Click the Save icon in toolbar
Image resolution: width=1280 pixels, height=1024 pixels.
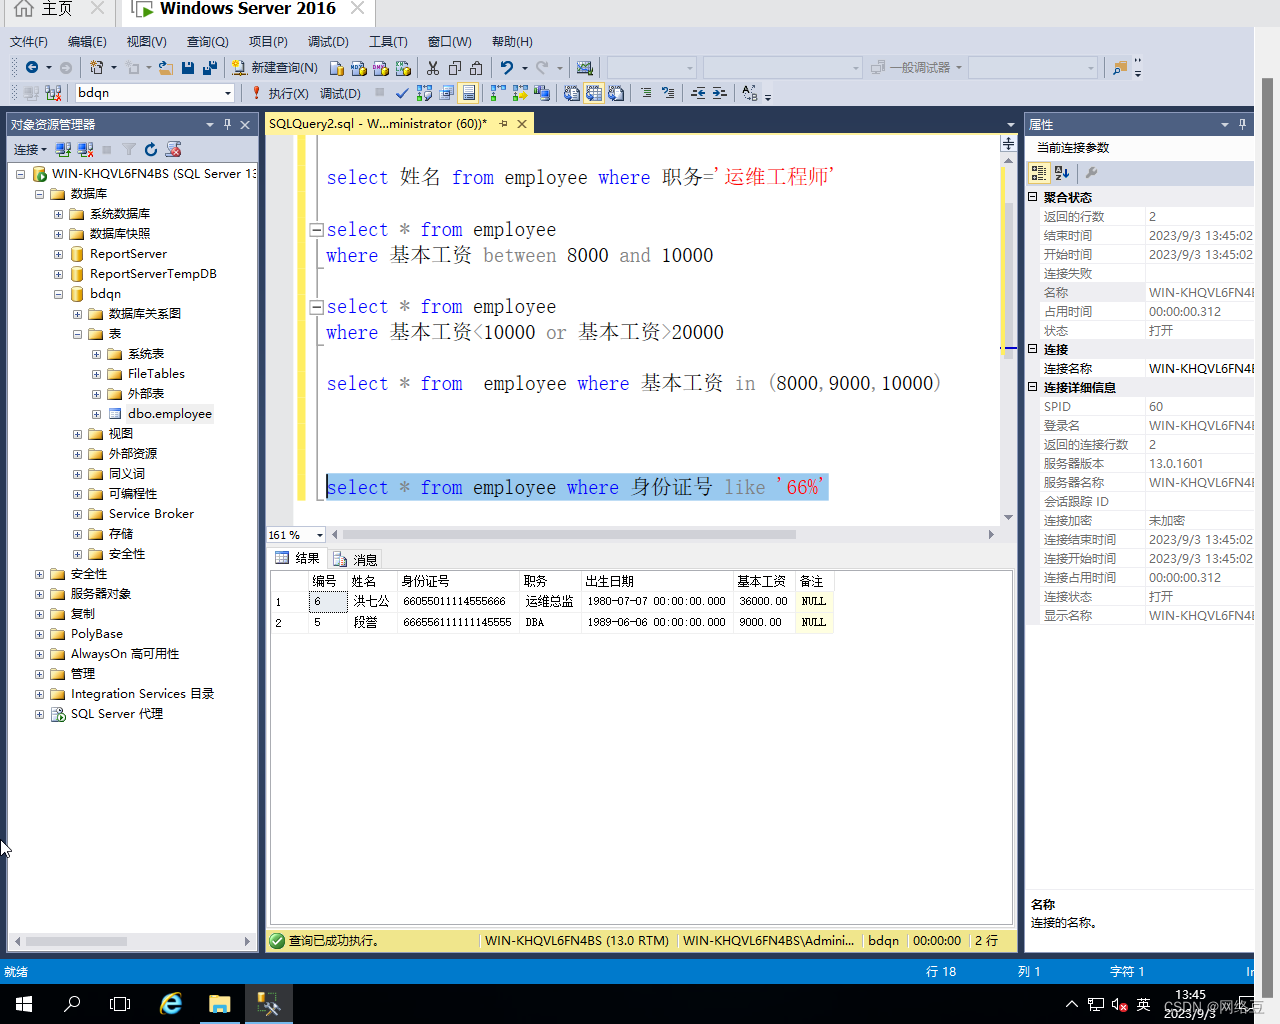(x=188, y=67)
